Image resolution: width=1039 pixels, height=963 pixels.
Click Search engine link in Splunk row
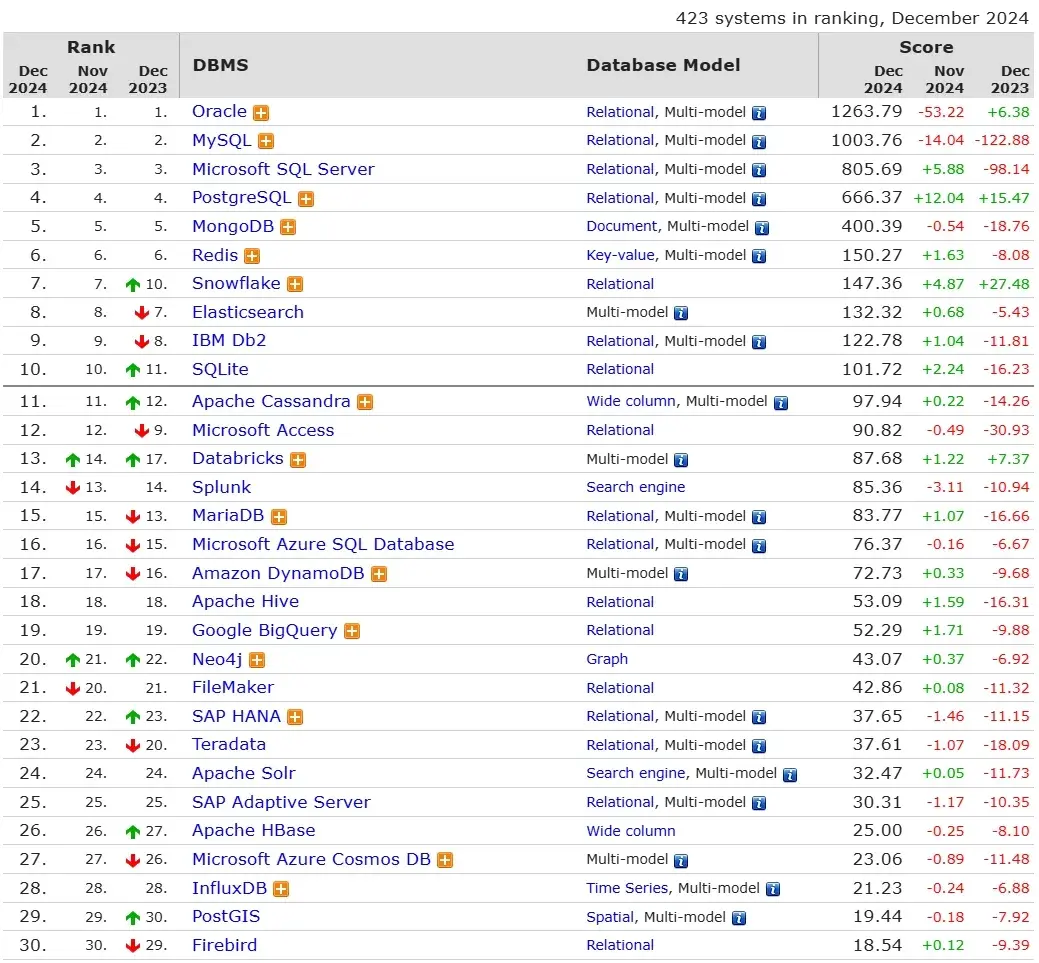(635, 488)
